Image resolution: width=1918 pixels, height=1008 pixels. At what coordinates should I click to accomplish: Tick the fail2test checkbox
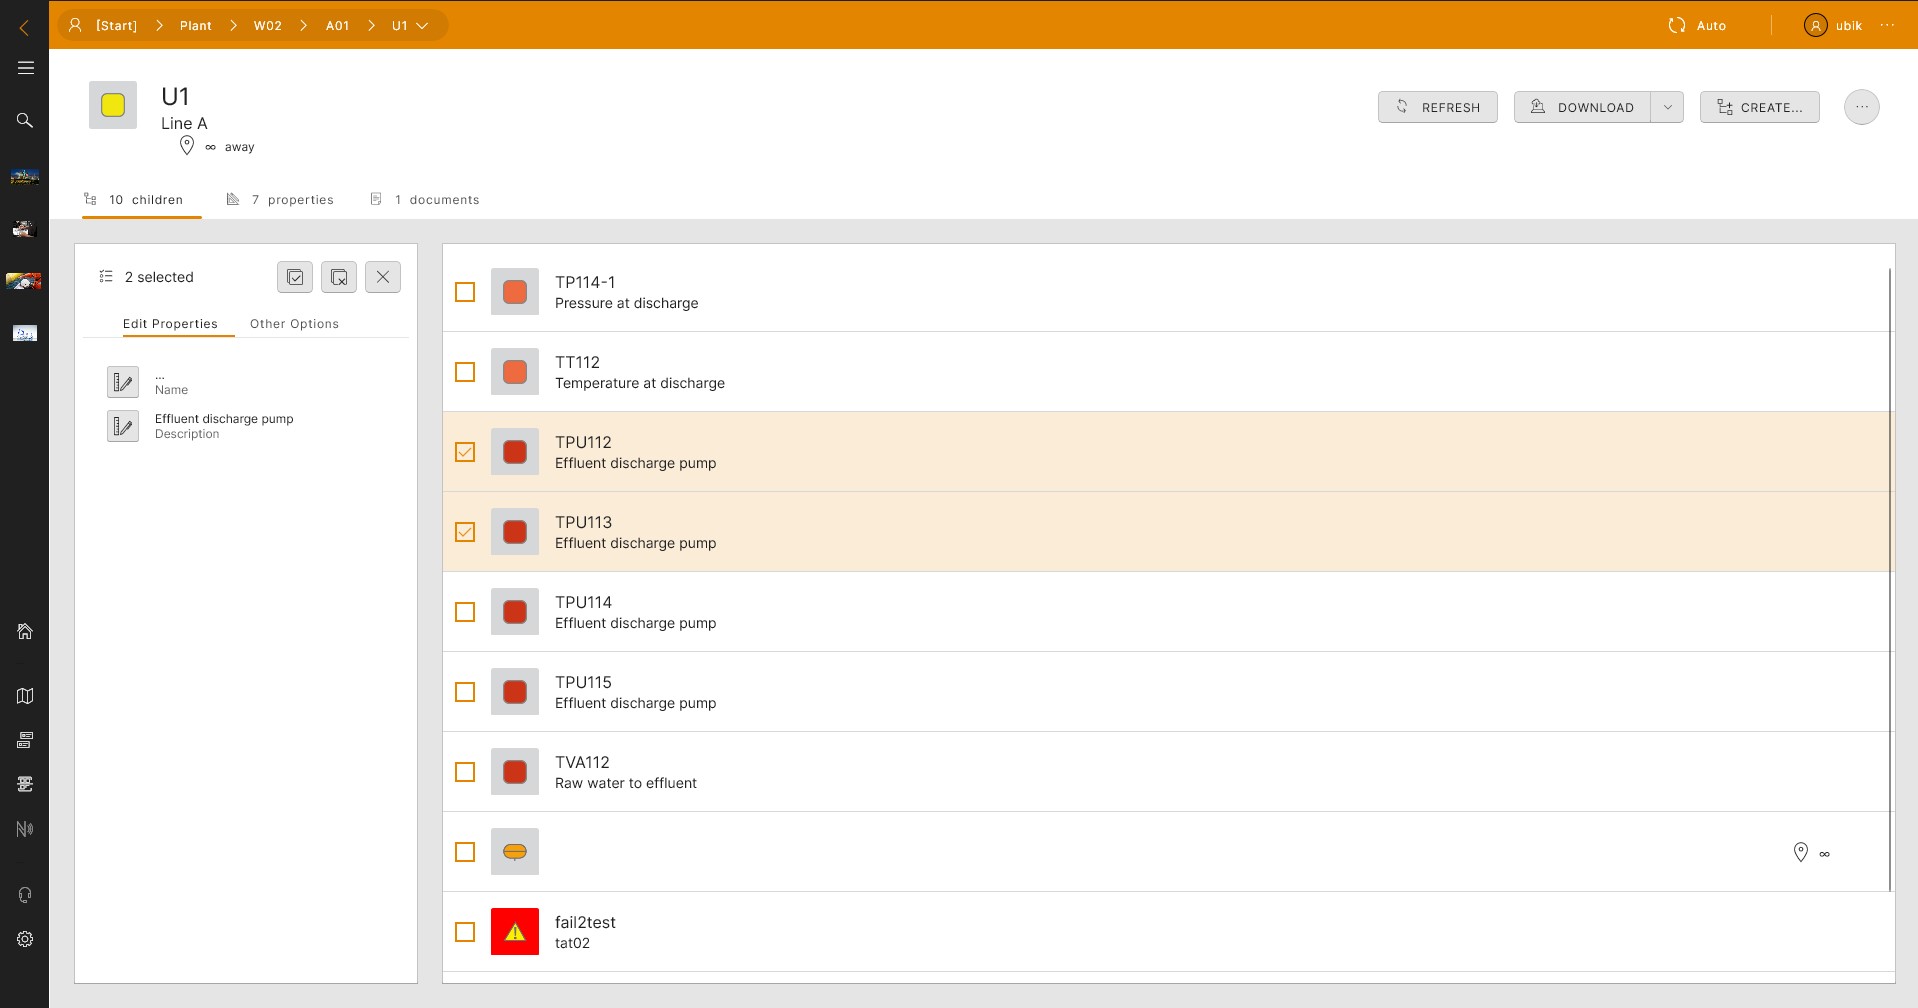pyautogui.click(x=465, y=932)
